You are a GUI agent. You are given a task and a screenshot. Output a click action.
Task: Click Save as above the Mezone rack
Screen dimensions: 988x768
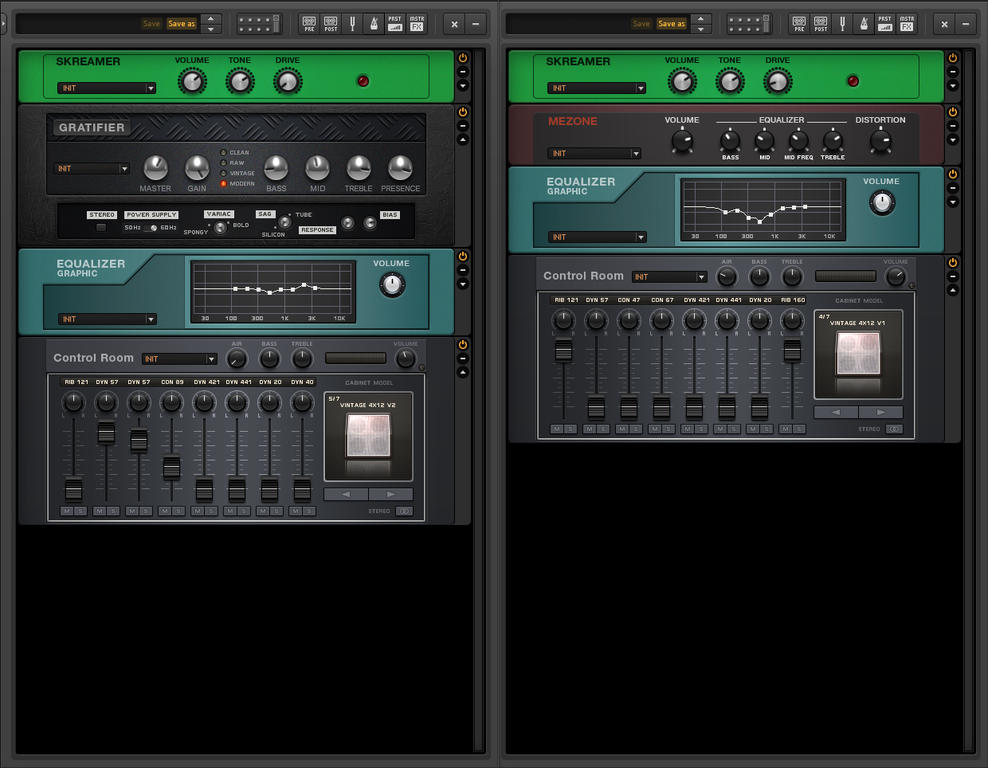point(671,24)
